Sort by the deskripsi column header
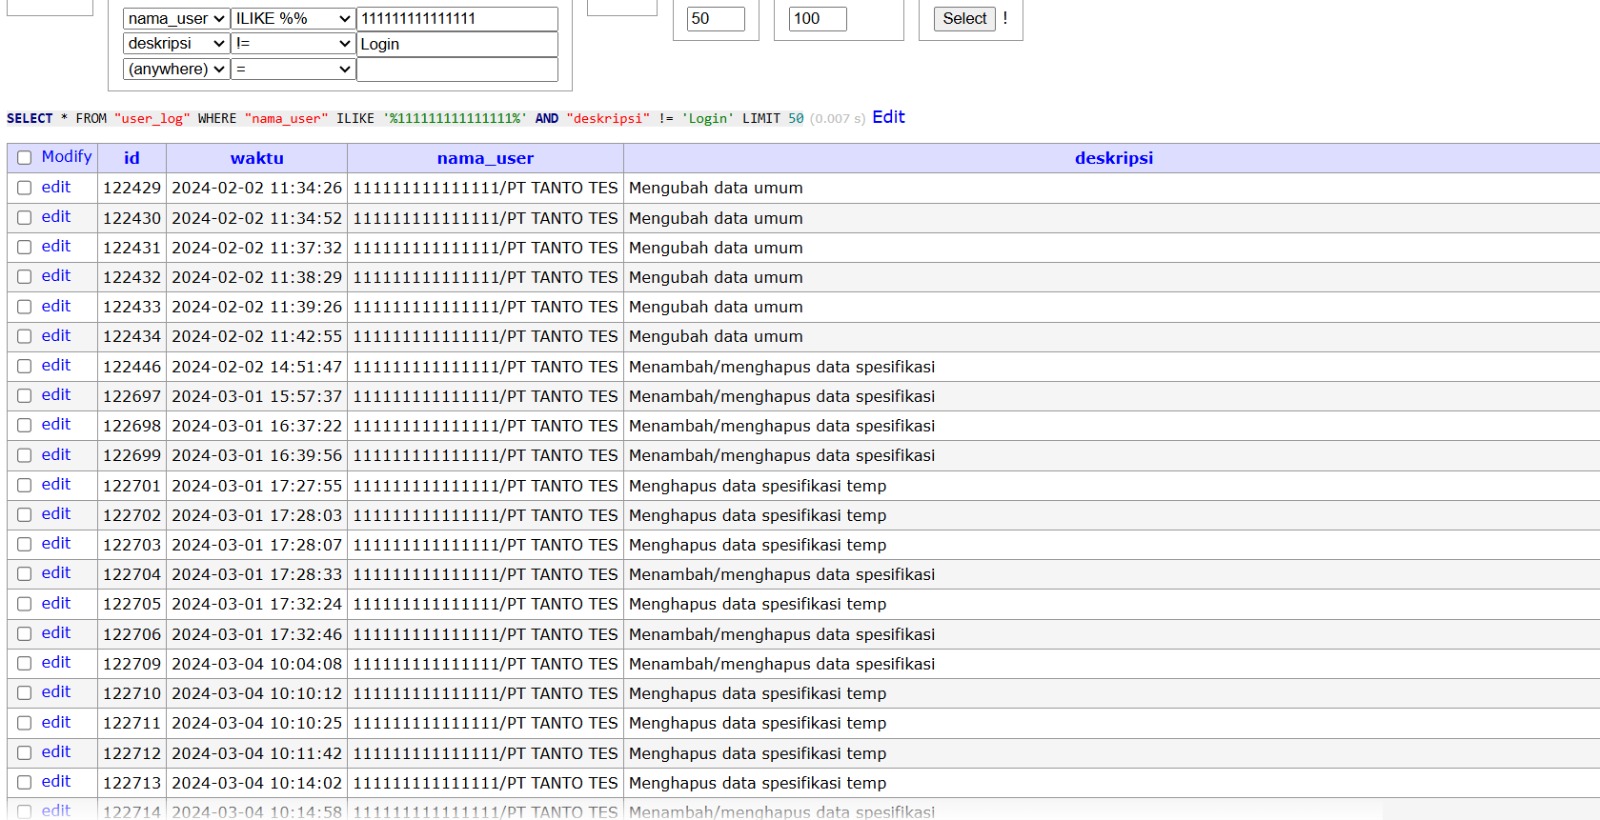This screenshot has width=1600, height=820. (1113, 158)
